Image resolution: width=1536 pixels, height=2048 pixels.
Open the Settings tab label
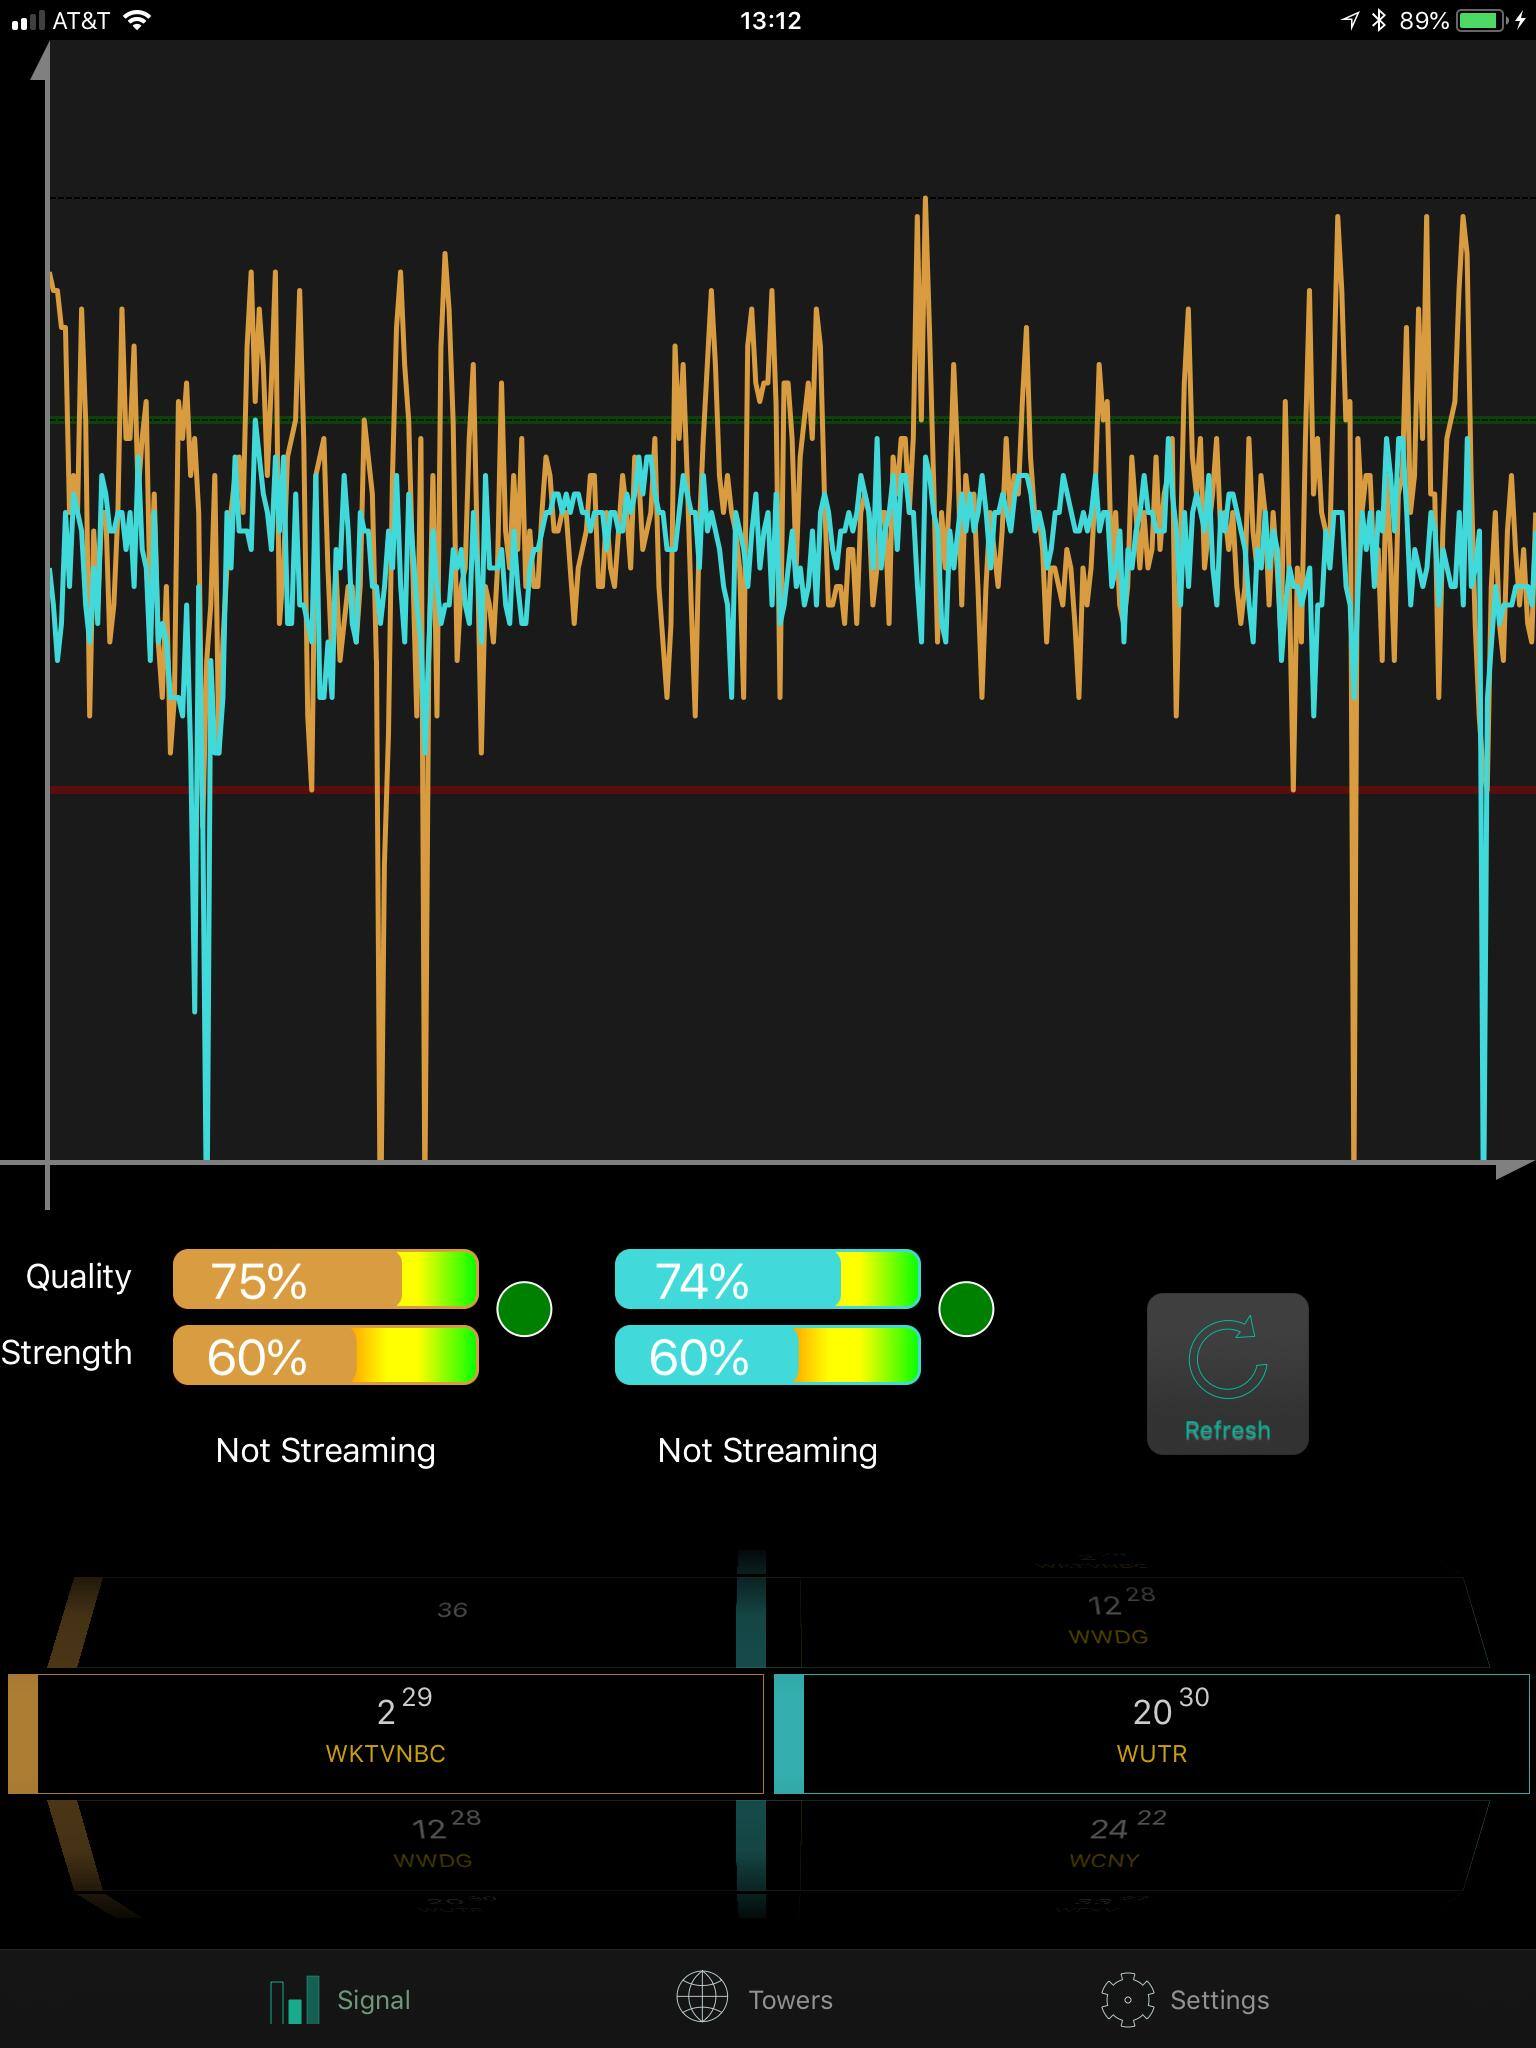tap(1219, 1999)
